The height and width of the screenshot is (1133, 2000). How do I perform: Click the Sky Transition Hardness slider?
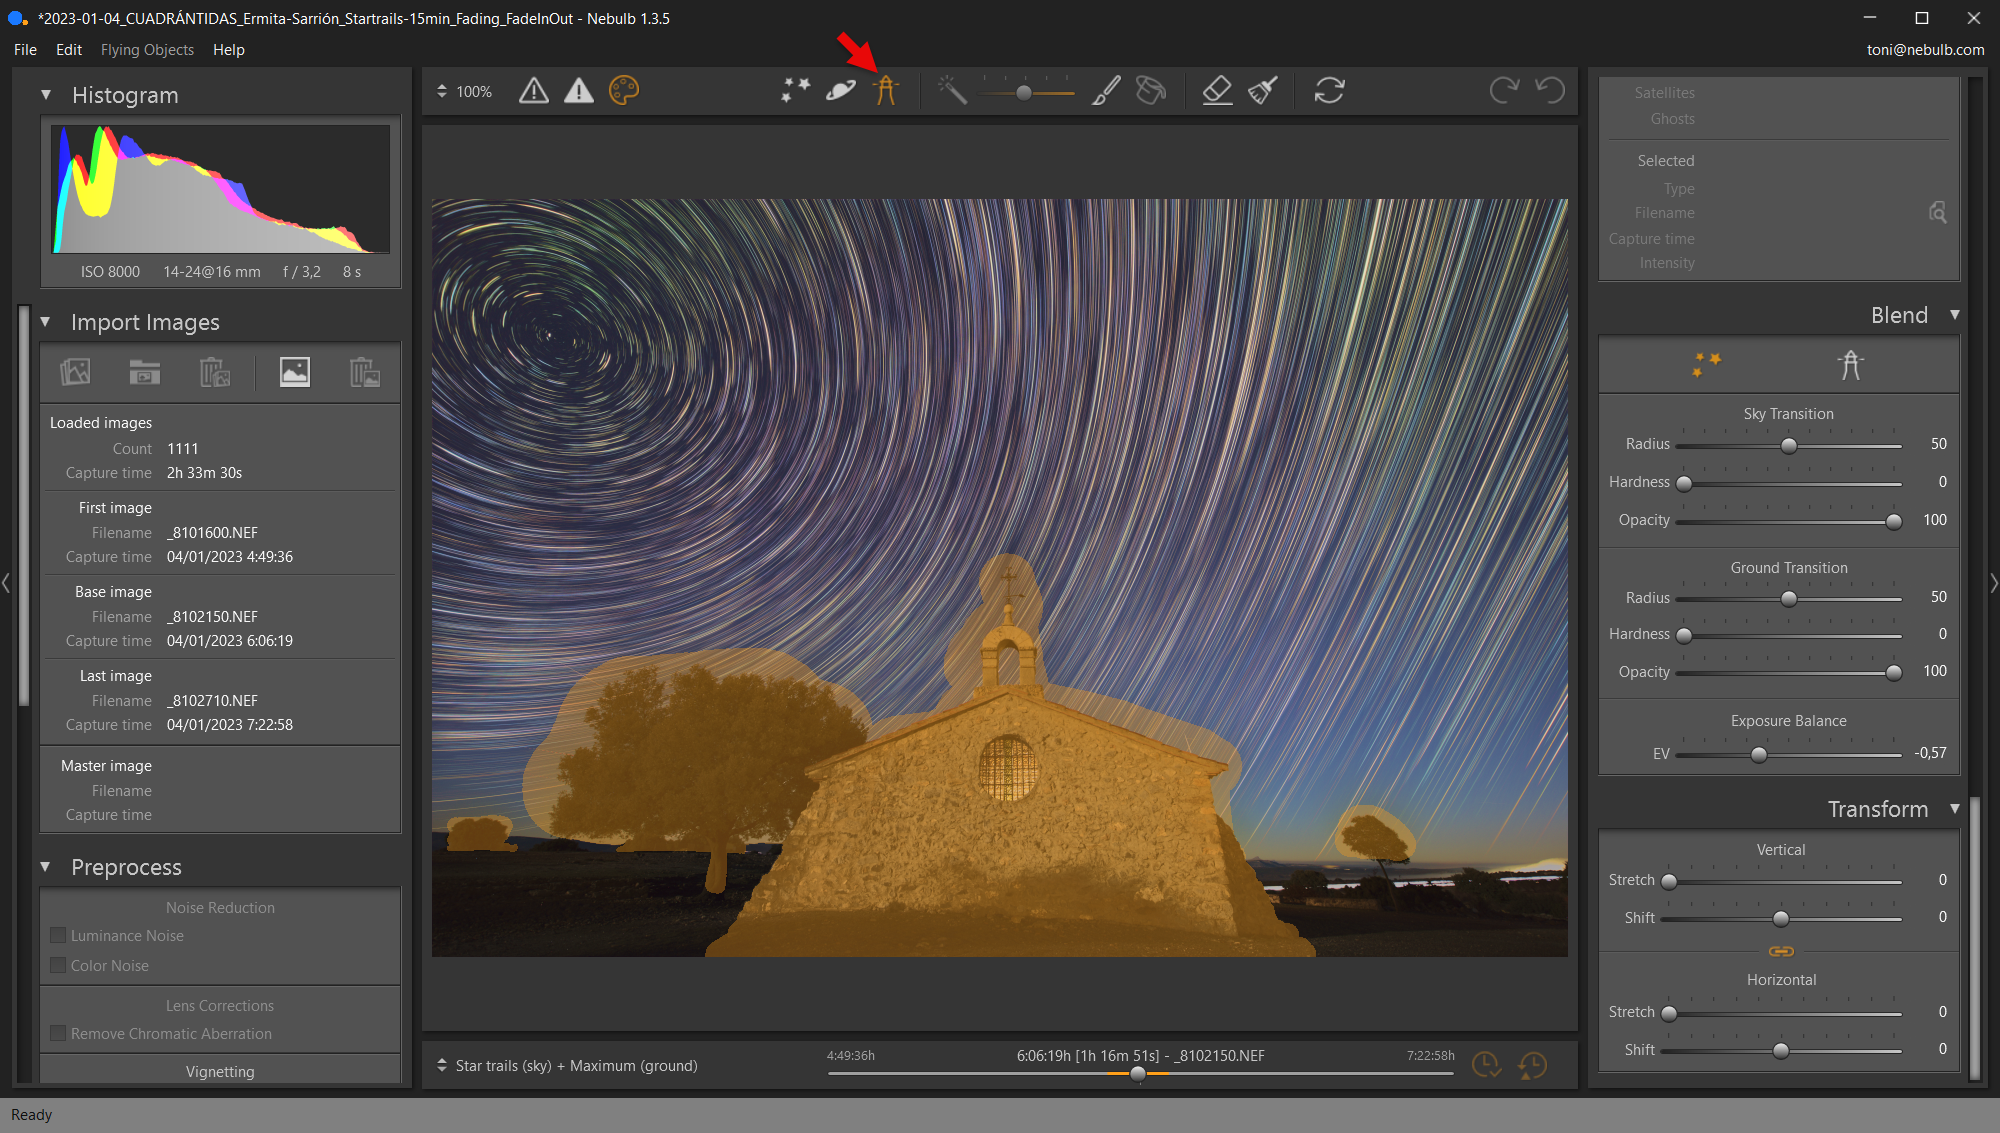1788,483
